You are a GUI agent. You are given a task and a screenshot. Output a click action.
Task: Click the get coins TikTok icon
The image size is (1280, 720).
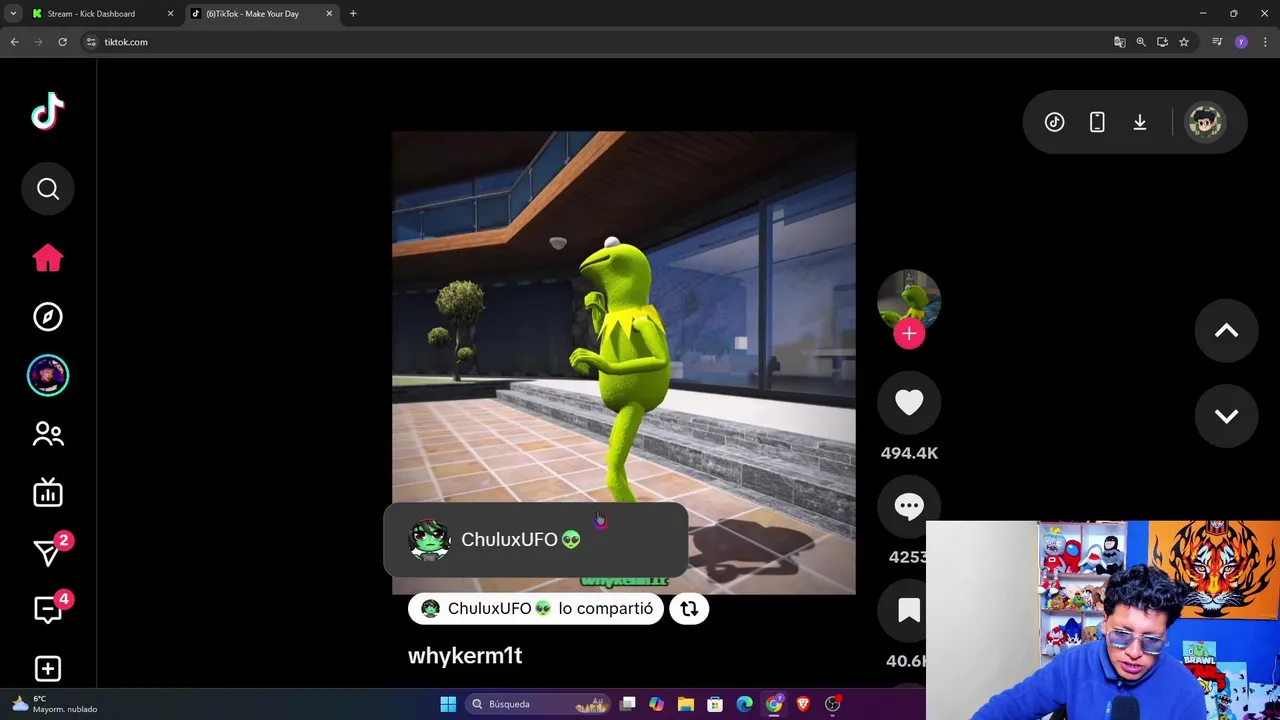[1054, 122]
